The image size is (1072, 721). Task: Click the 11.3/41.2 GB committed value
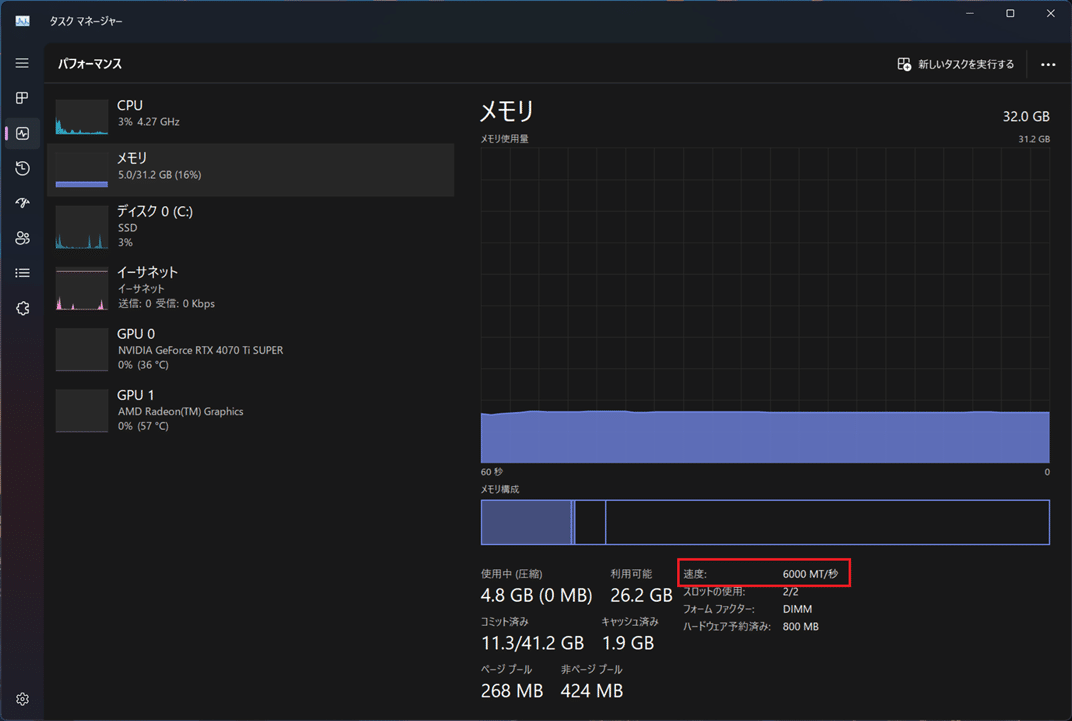[x=533, y=643]
